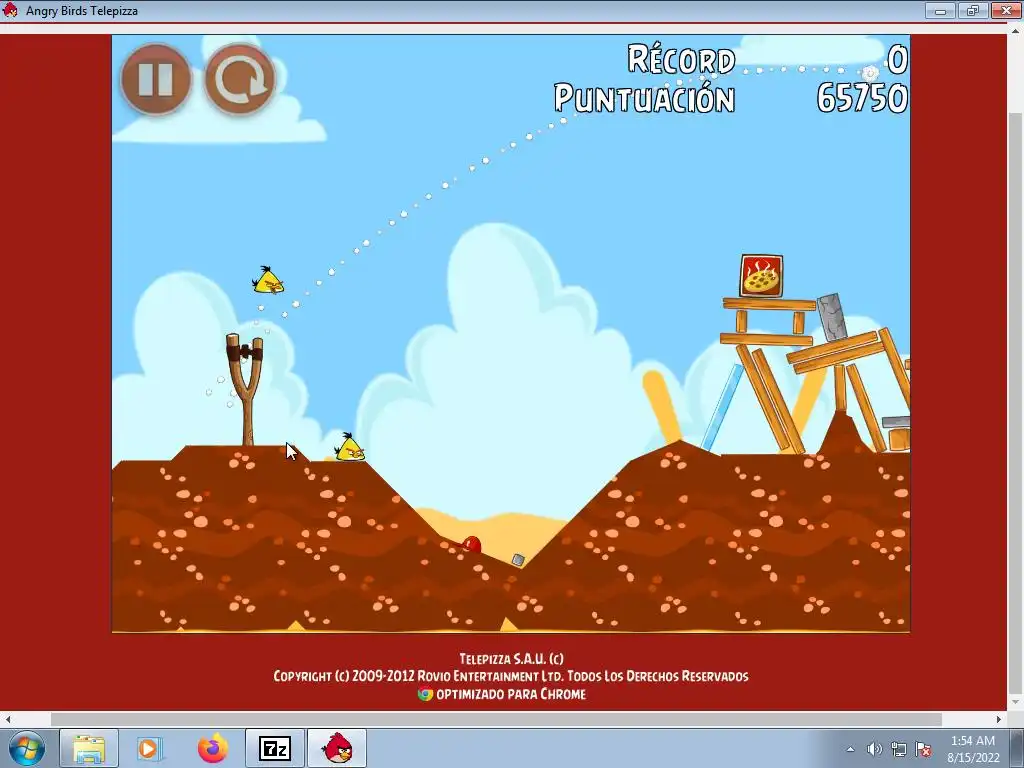Click the Telepizza S.A.U. (c) text
This screenshot has width=1024, height=768.
pyautogui.click(x=511, y=658)
